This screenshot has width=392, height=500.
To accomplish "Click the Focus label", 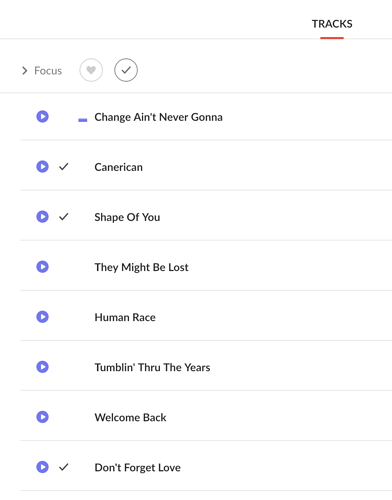I will 48,71.
